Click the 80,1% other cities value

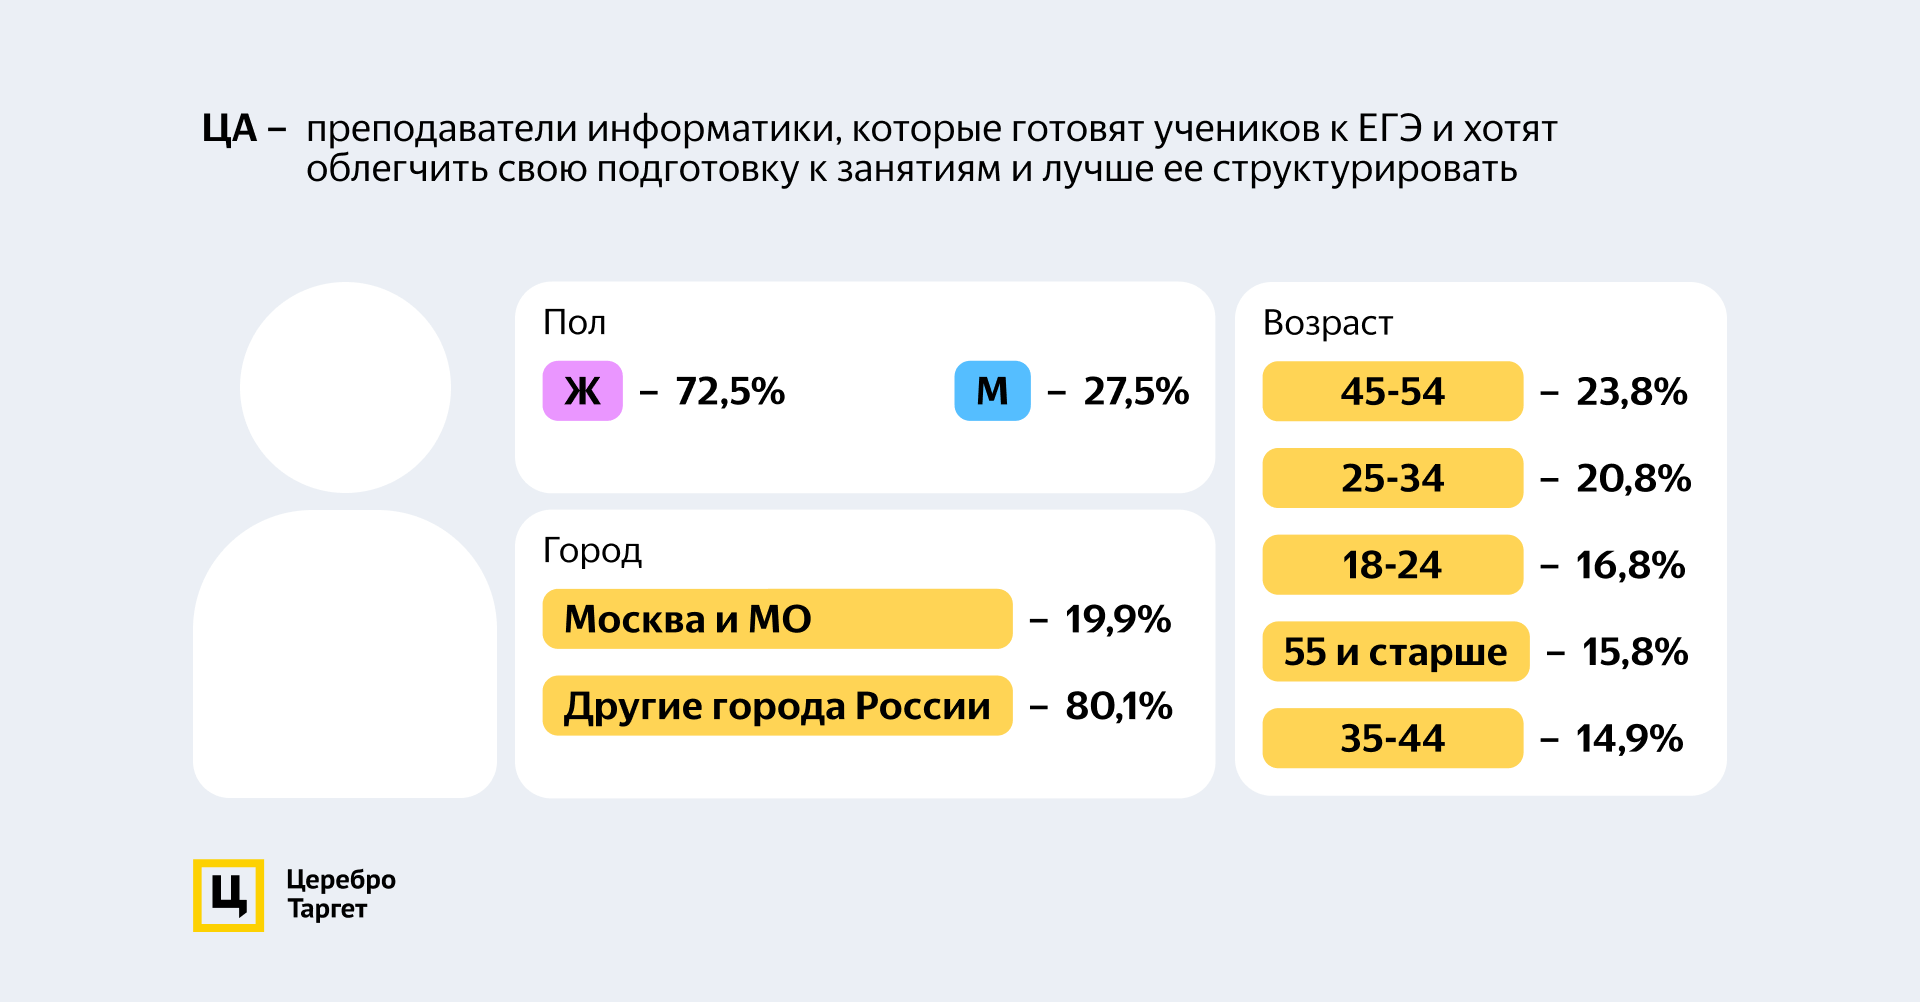point(1118,706)
